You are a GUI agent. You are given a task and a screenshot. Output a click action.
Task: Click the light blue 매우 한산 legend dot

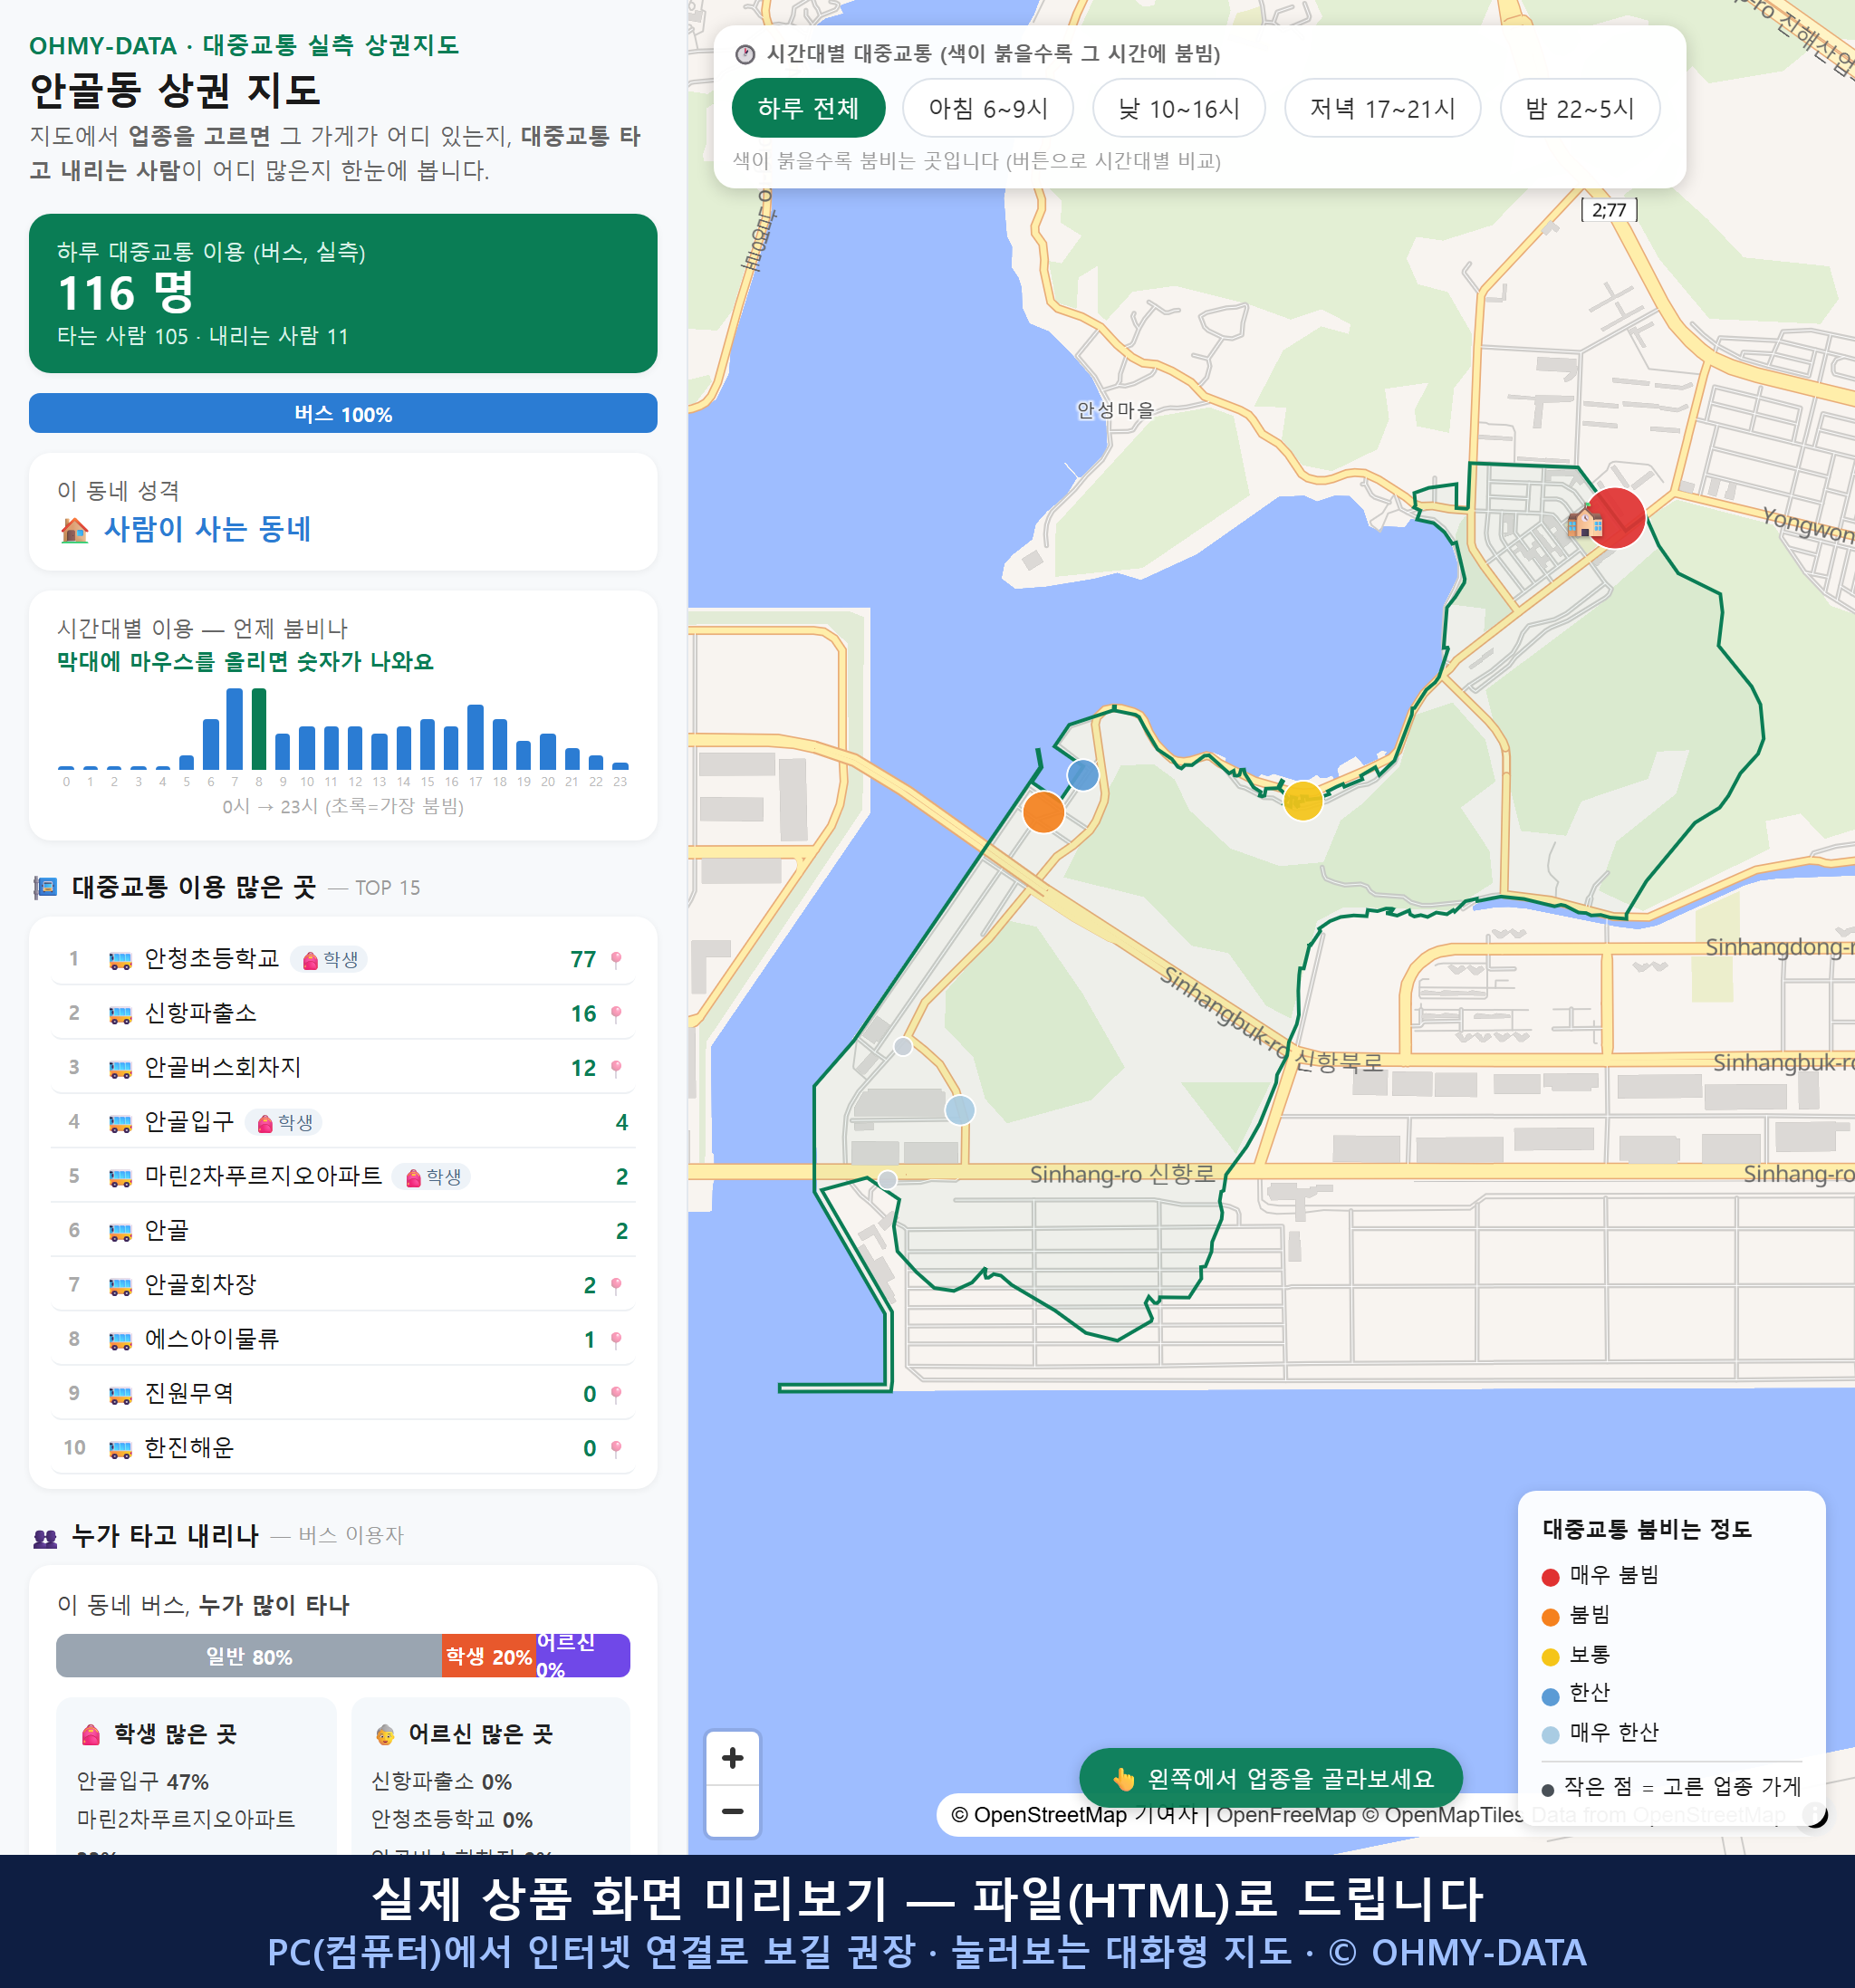coord(1551,1735)
